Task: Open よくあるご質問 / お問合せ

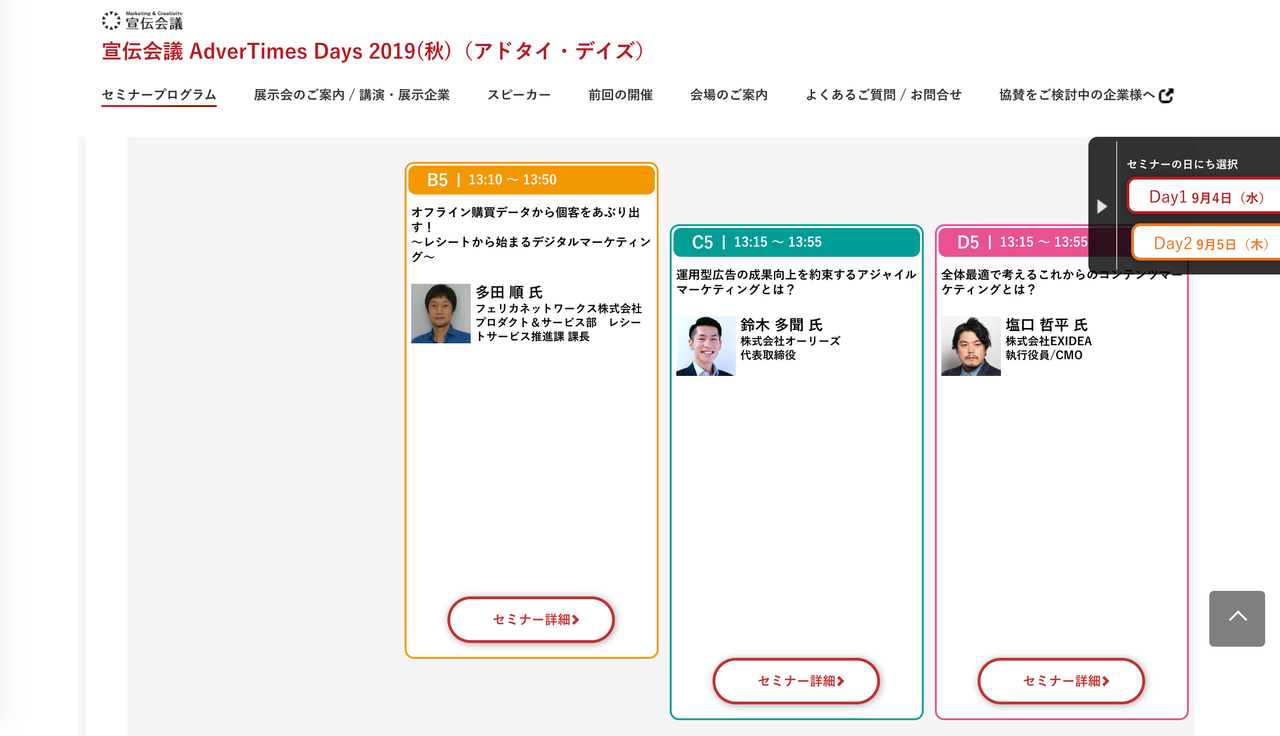Action: (884, 94)
